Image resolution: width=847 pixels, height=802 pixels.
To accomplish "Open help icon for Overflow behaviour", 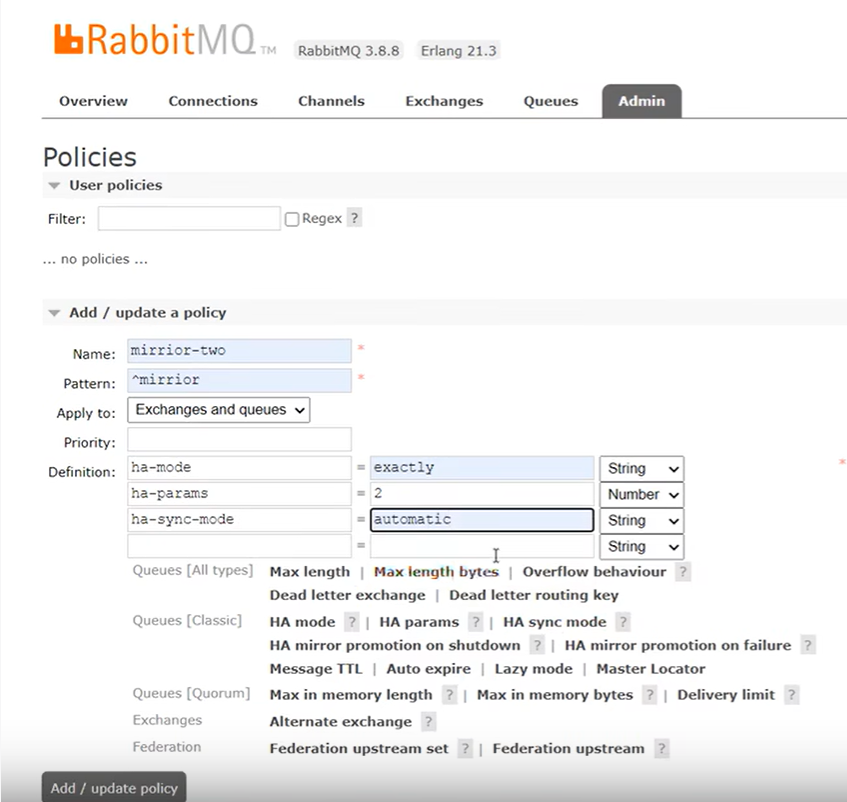I will pyautogui.click(x=683, y=571).
